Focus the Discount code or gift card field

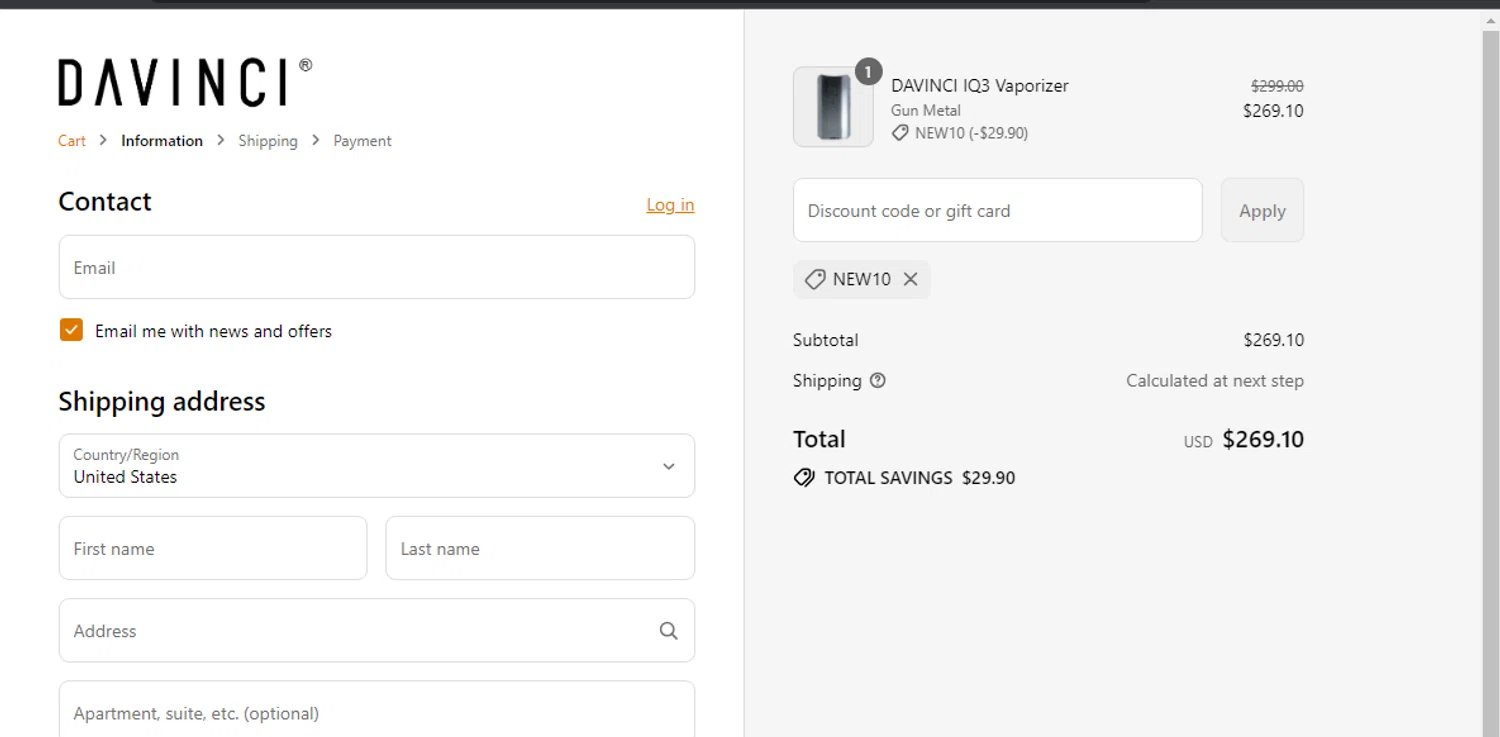click(x=998, y=211)
